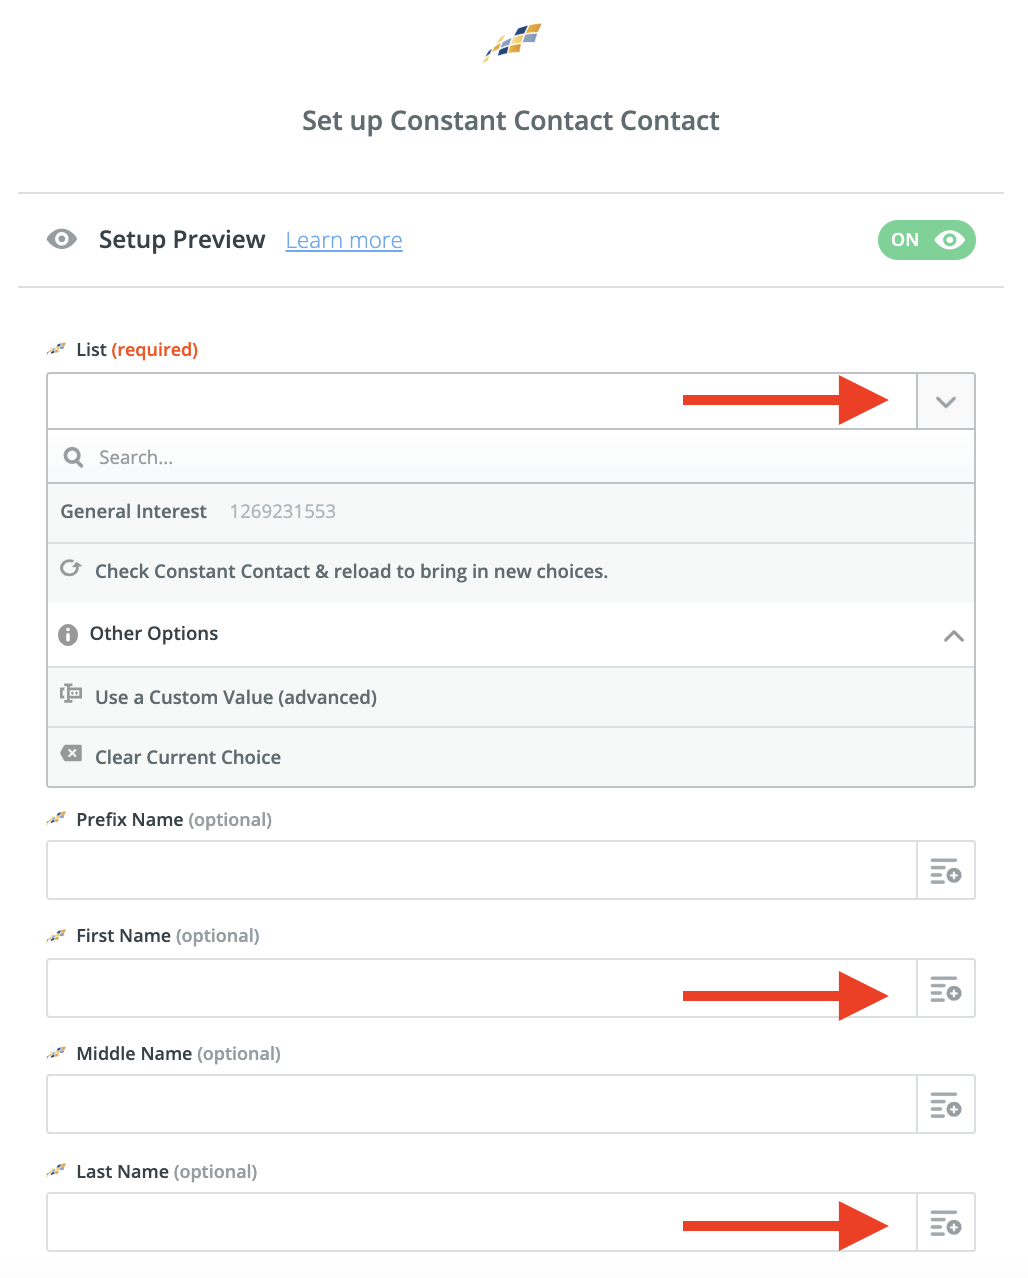Collapse the Other Options section
Image resolution: width=1028 pixels, height=1278 pixels.
pos(954,636)
